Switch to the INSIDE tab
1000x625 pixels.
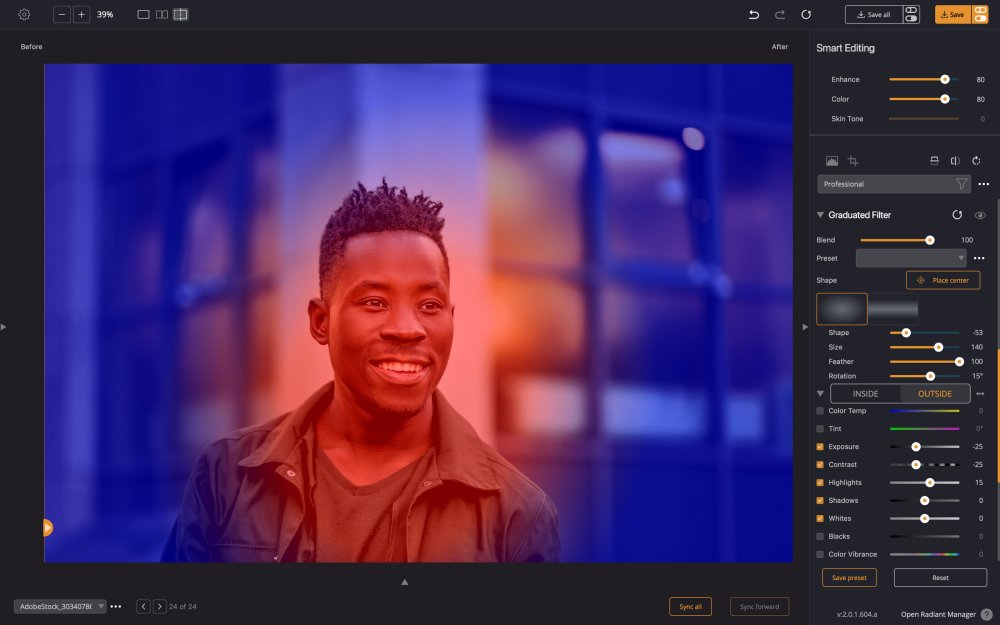pyautogui.click(x=867, y=393)
